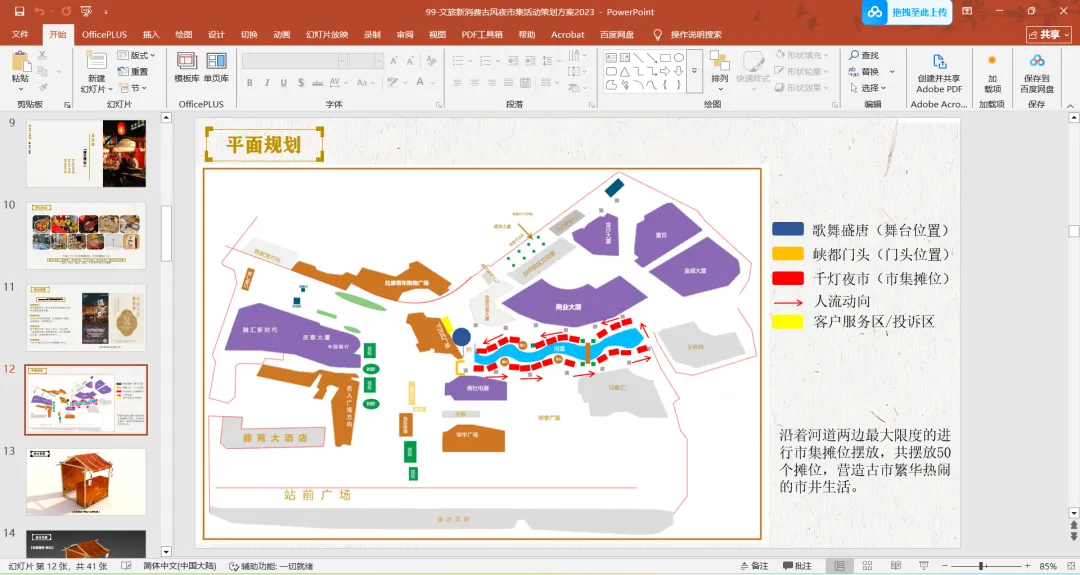Image resolution: width=1080 pixels, height=575 pixels.
Task: Open the Single Page Library (单页库)
Action: [x=216, y=67]
